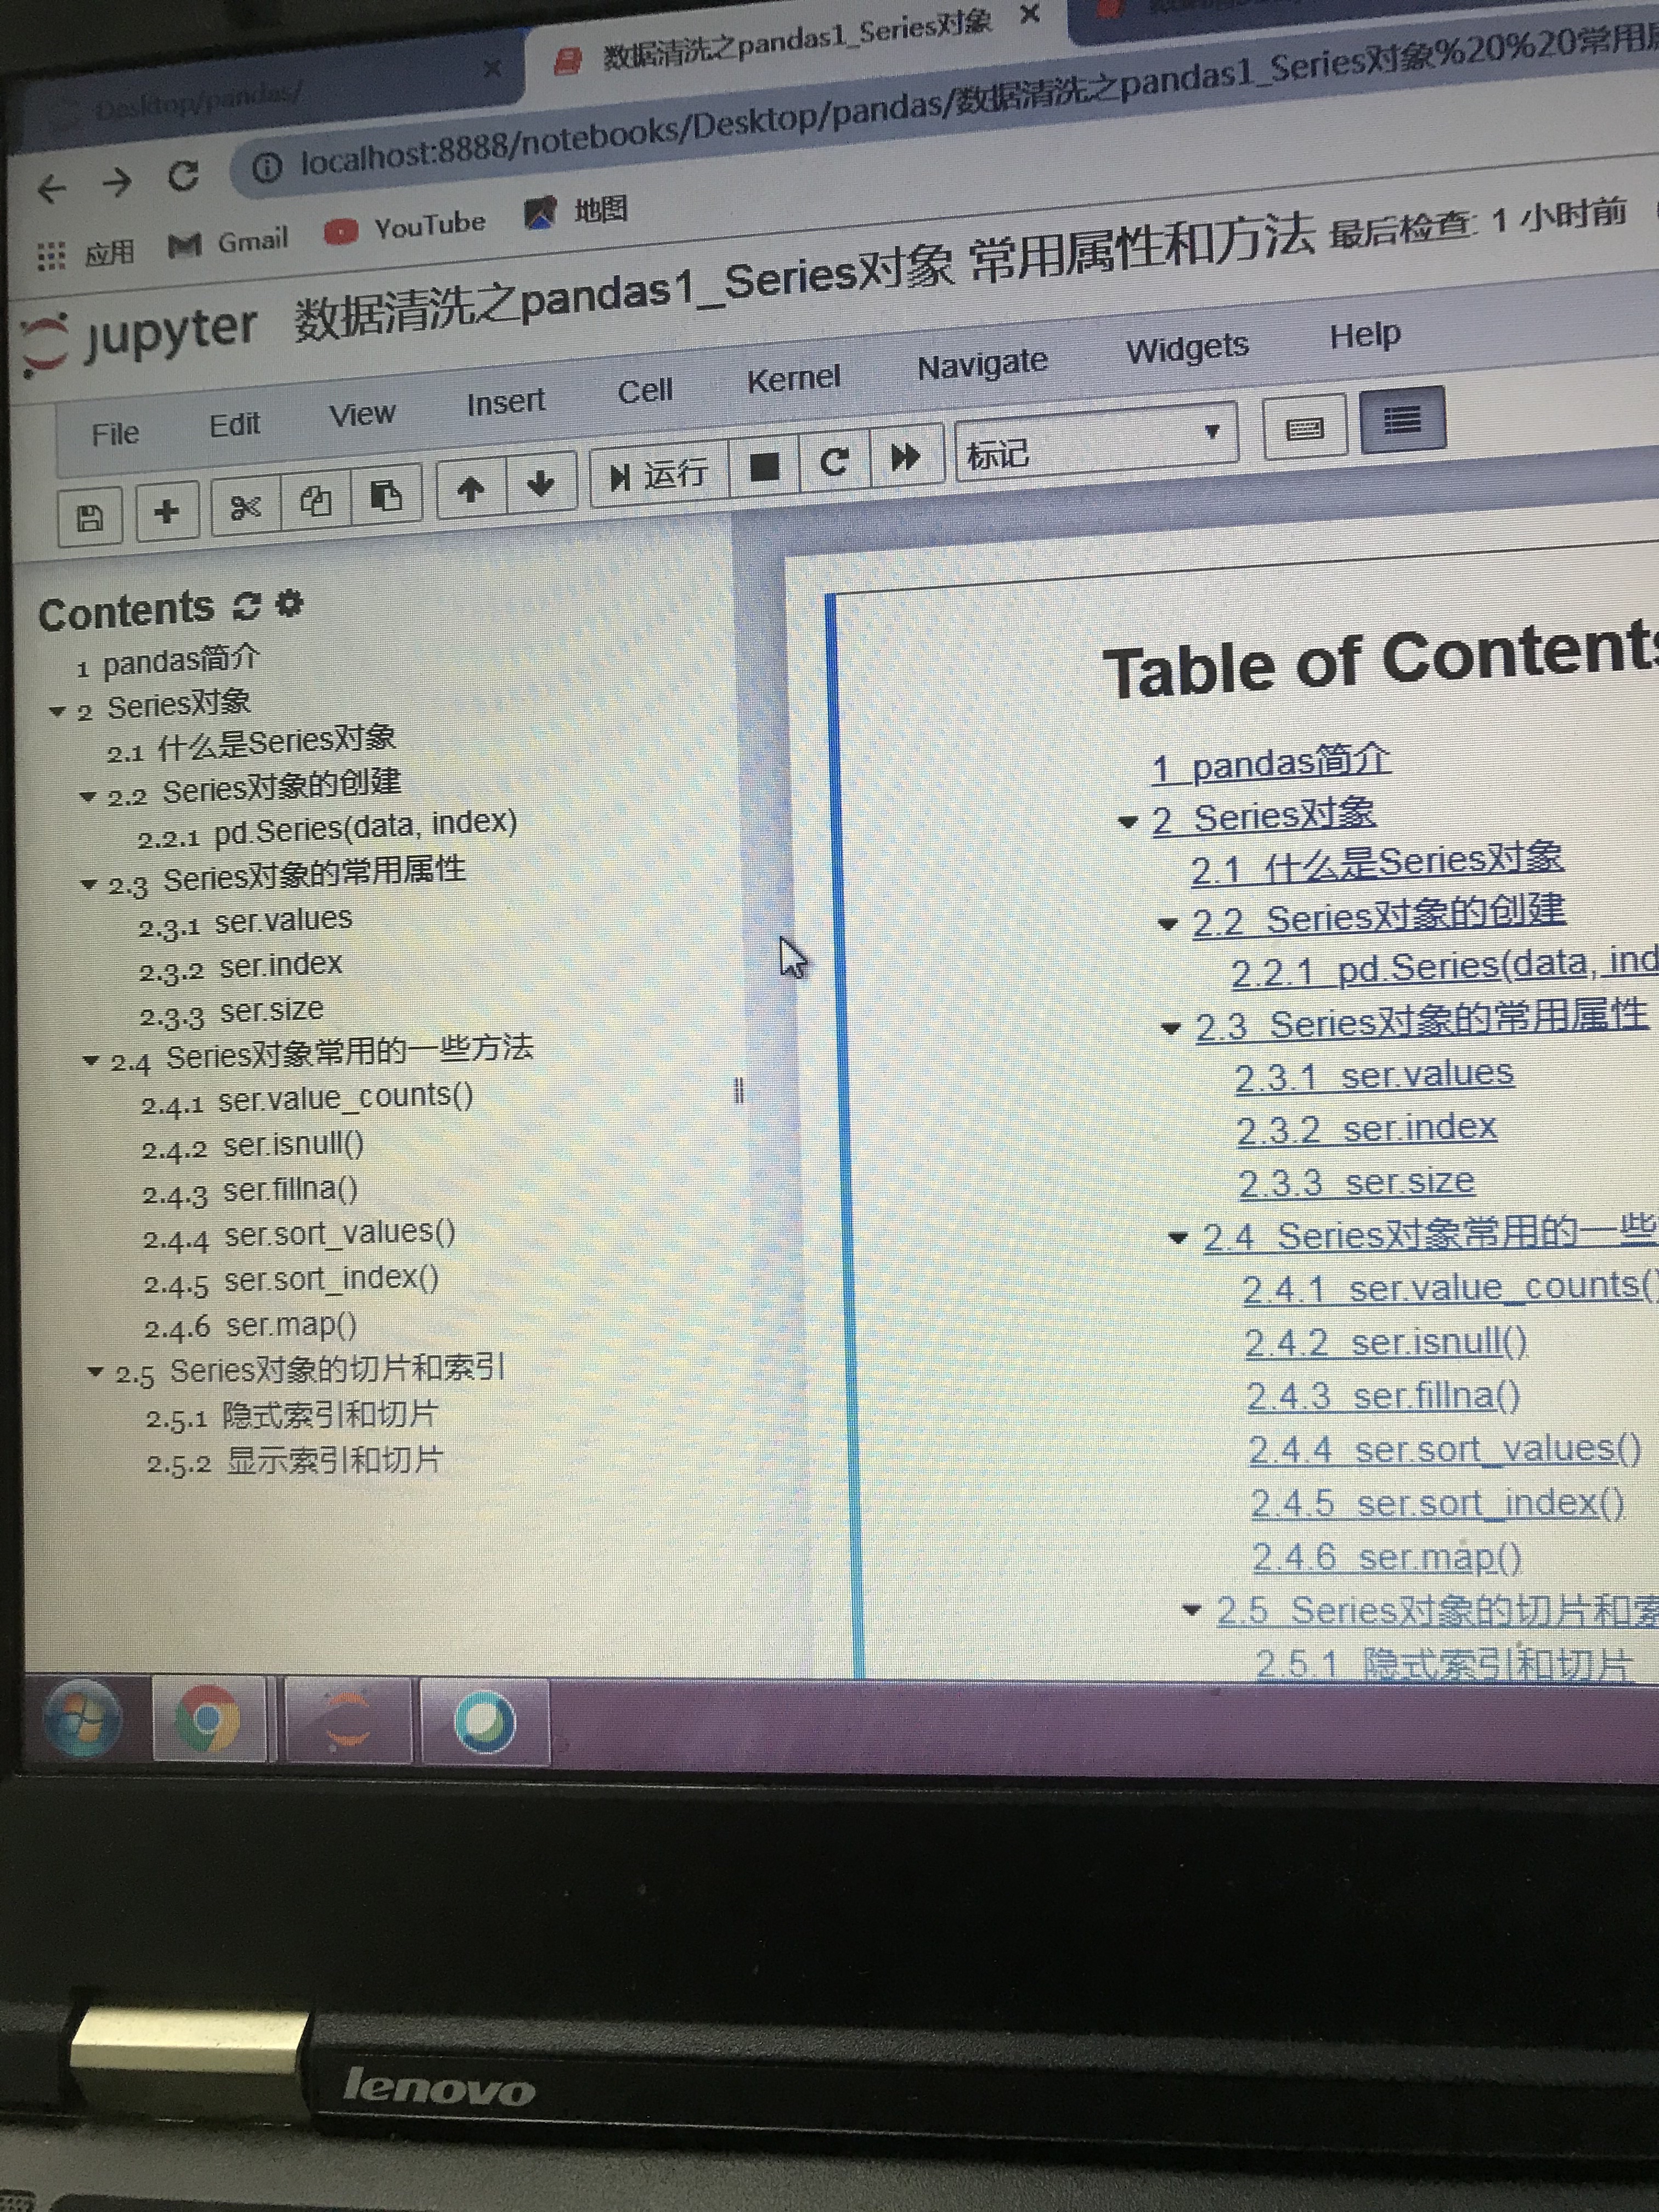Refresh the Contents sidebar

pos(246,606)
